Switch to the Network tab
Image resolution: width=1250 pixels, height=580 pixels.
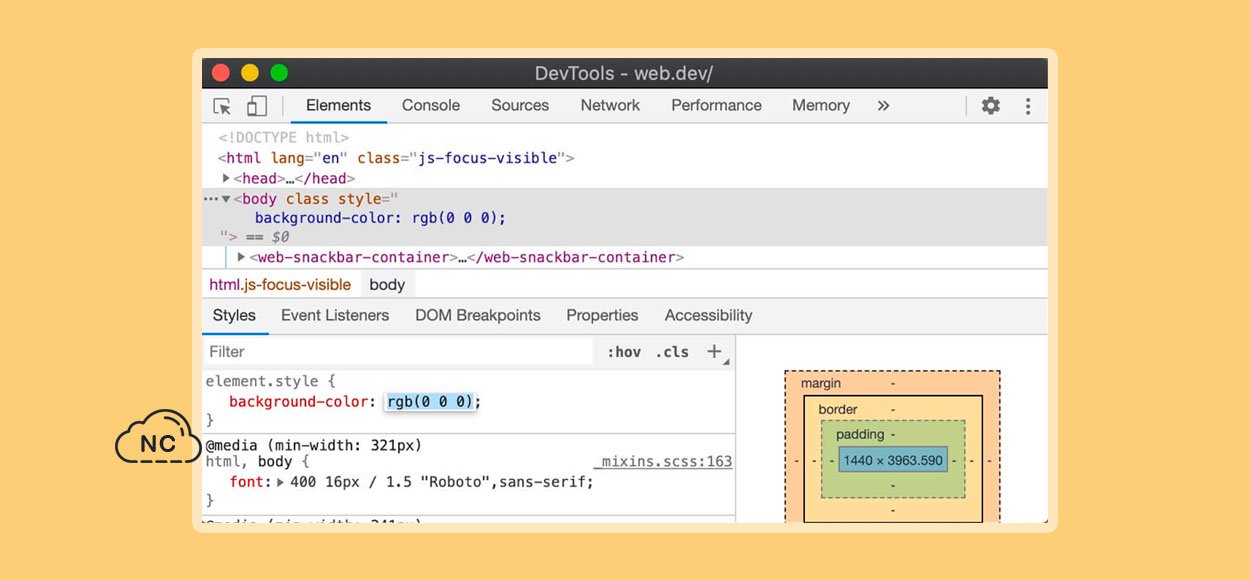(610, 106)
